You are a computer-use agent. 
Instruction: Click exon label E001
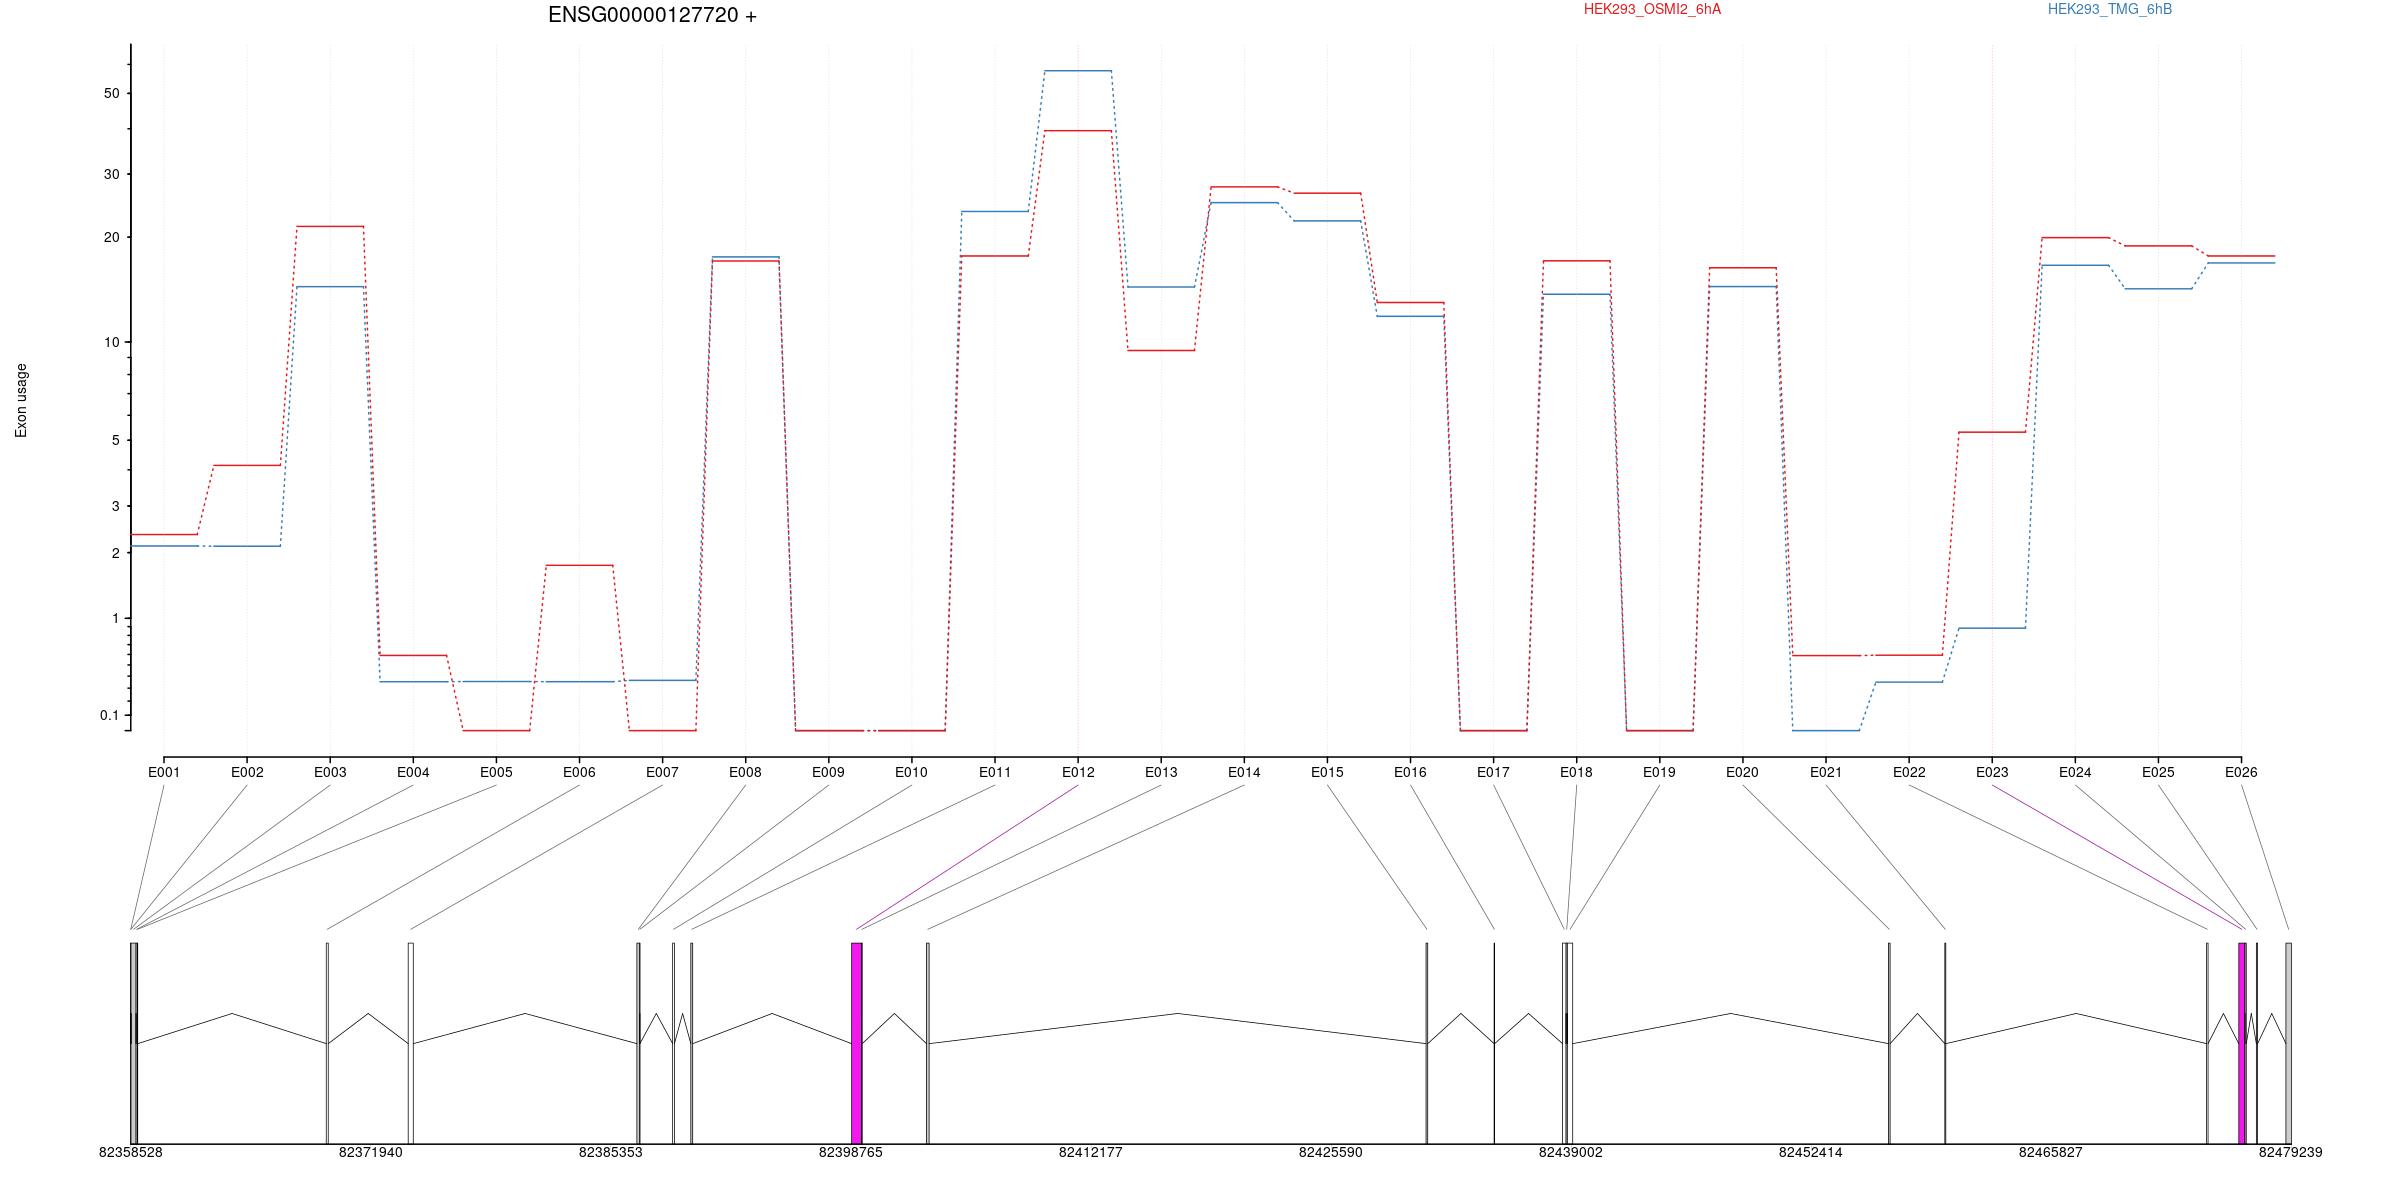click(164, 772)
